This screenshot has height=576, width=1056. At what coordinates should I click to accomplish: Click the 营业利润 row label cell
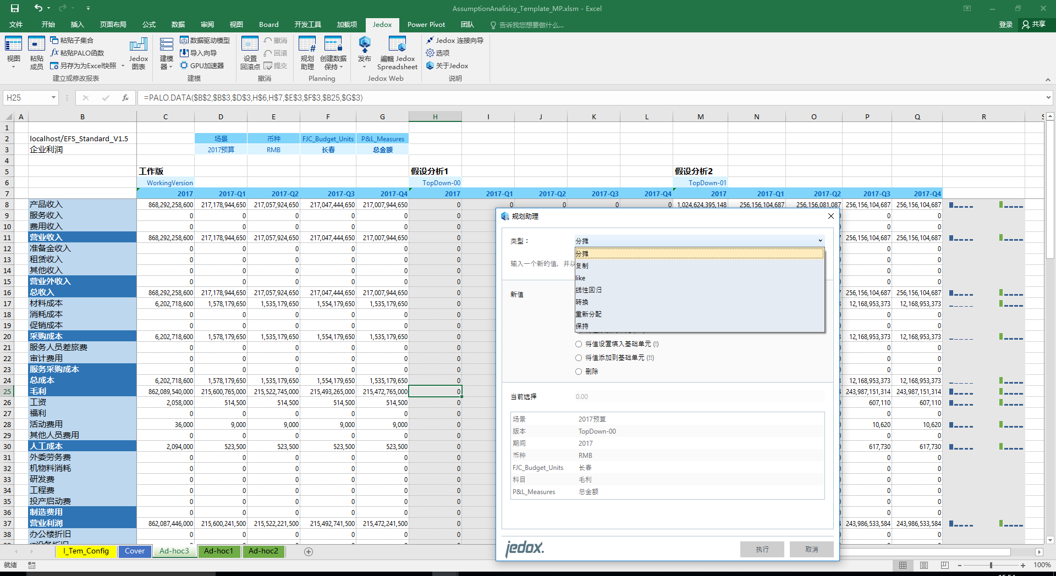(x=82, y=523)
